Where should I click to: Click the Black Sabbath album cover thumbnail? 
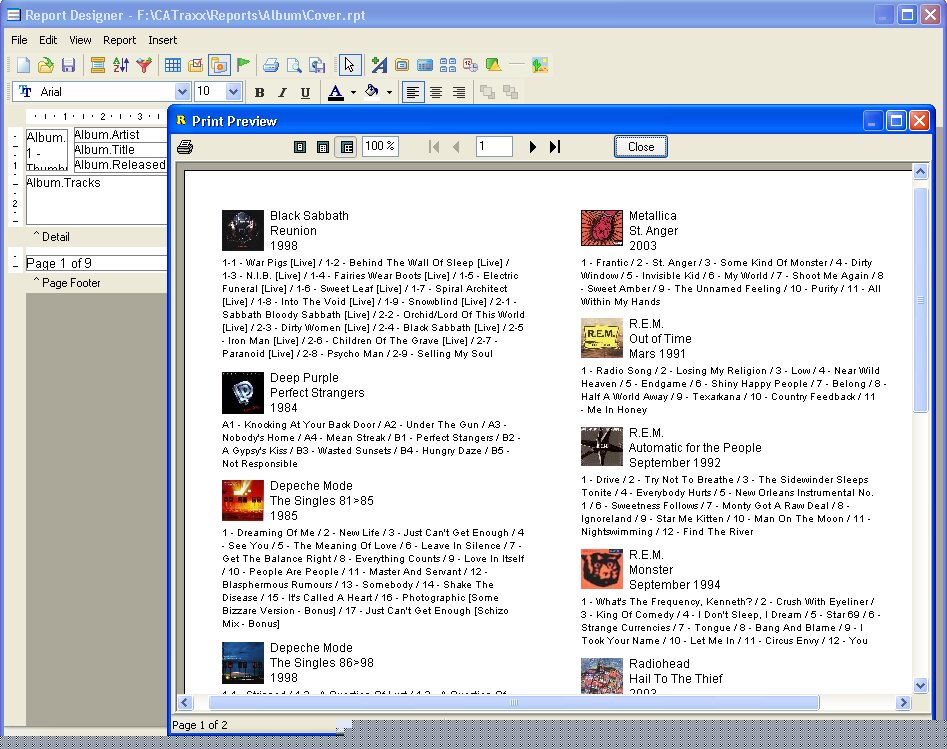243,230
